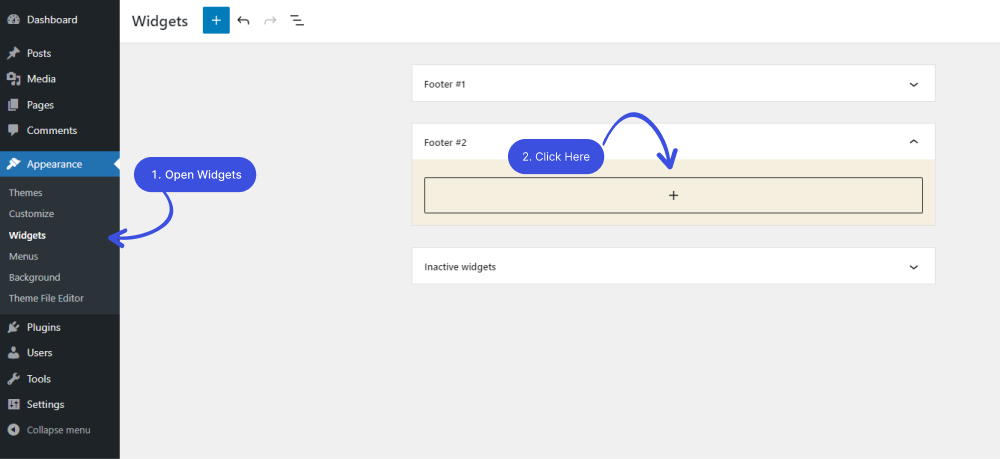Click the Media icon in the sidebar
This screenshot has height=459, width=1000.
[x=13, y=79]
